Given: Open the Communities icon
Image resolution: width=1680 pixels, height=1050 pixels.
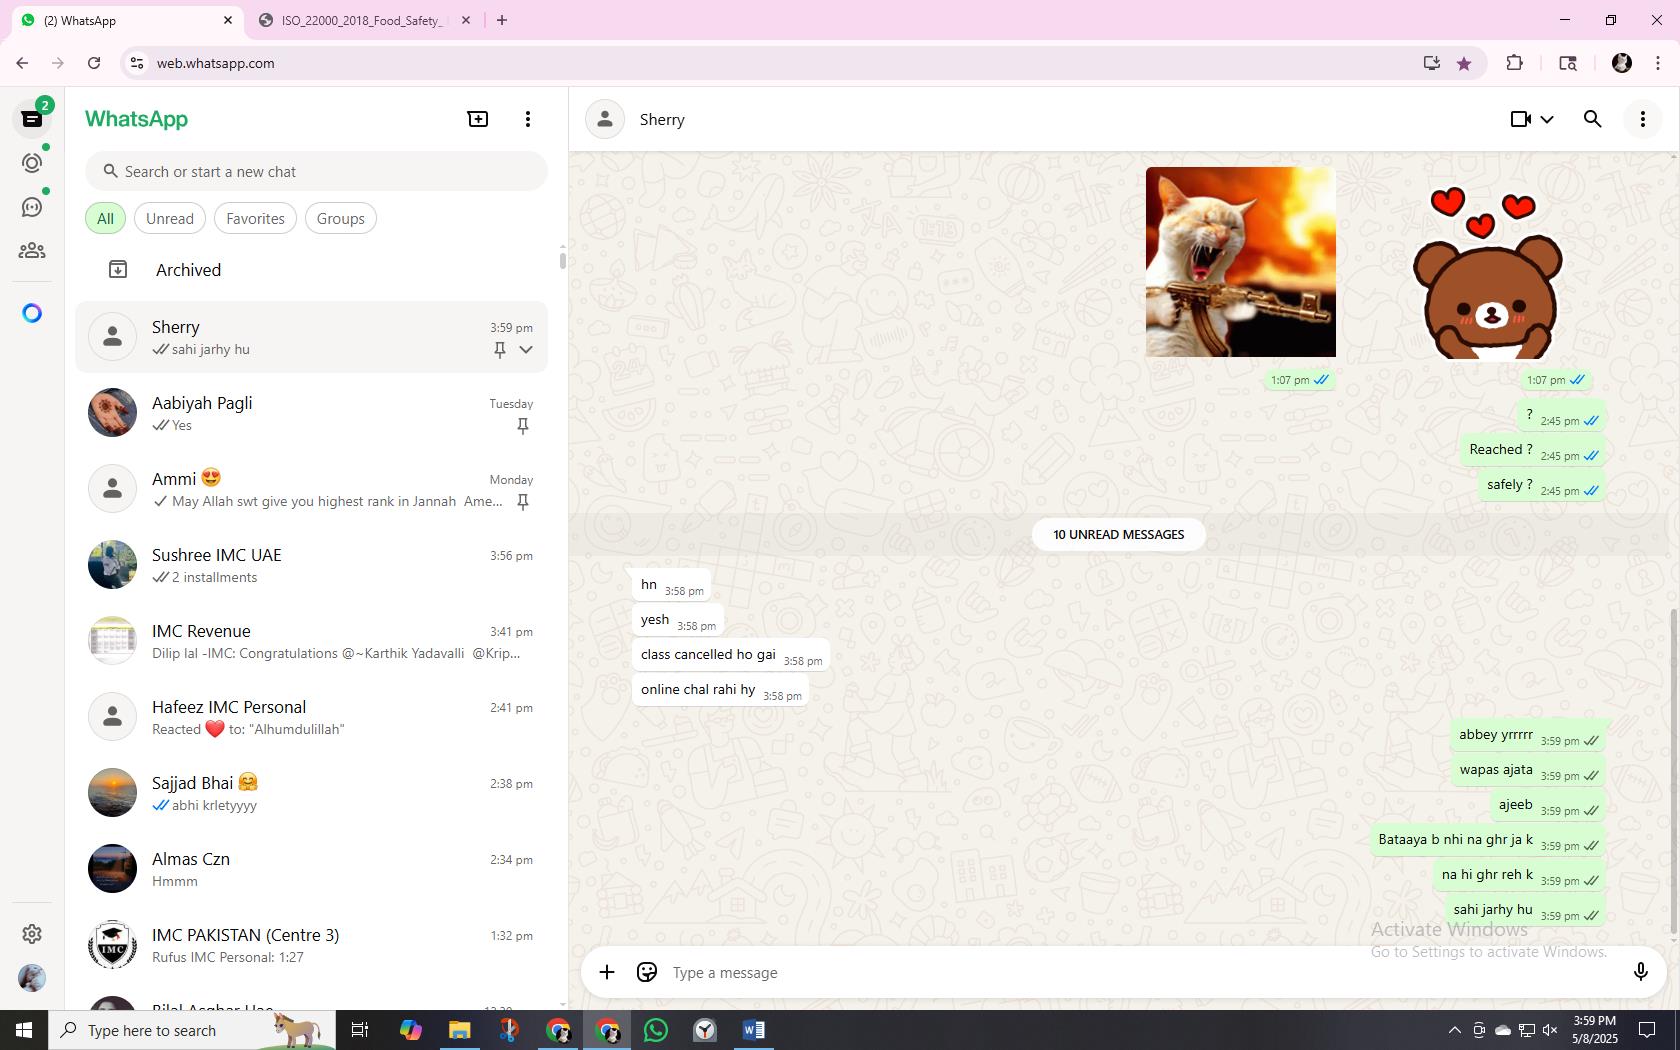Looking at the screenshot, I should (32, 251).
